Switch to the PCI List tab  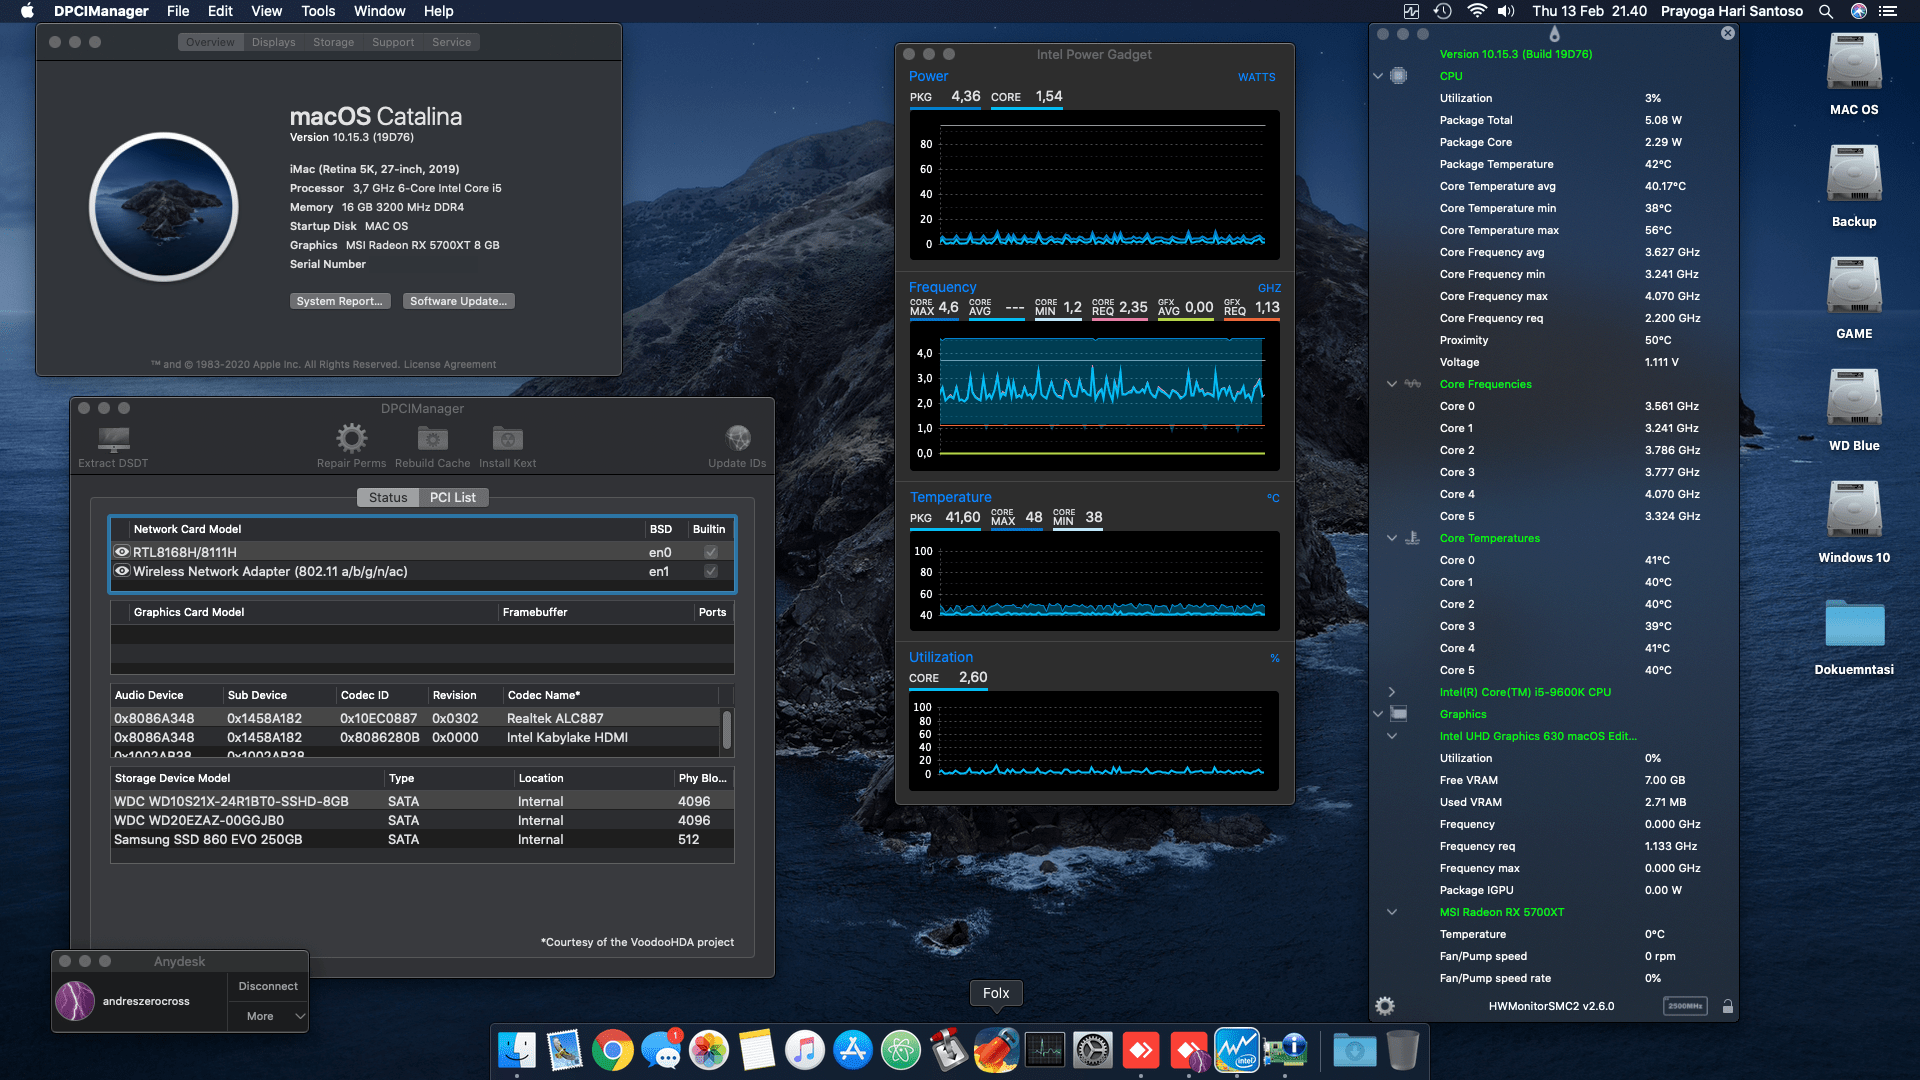tap(454, 497)
